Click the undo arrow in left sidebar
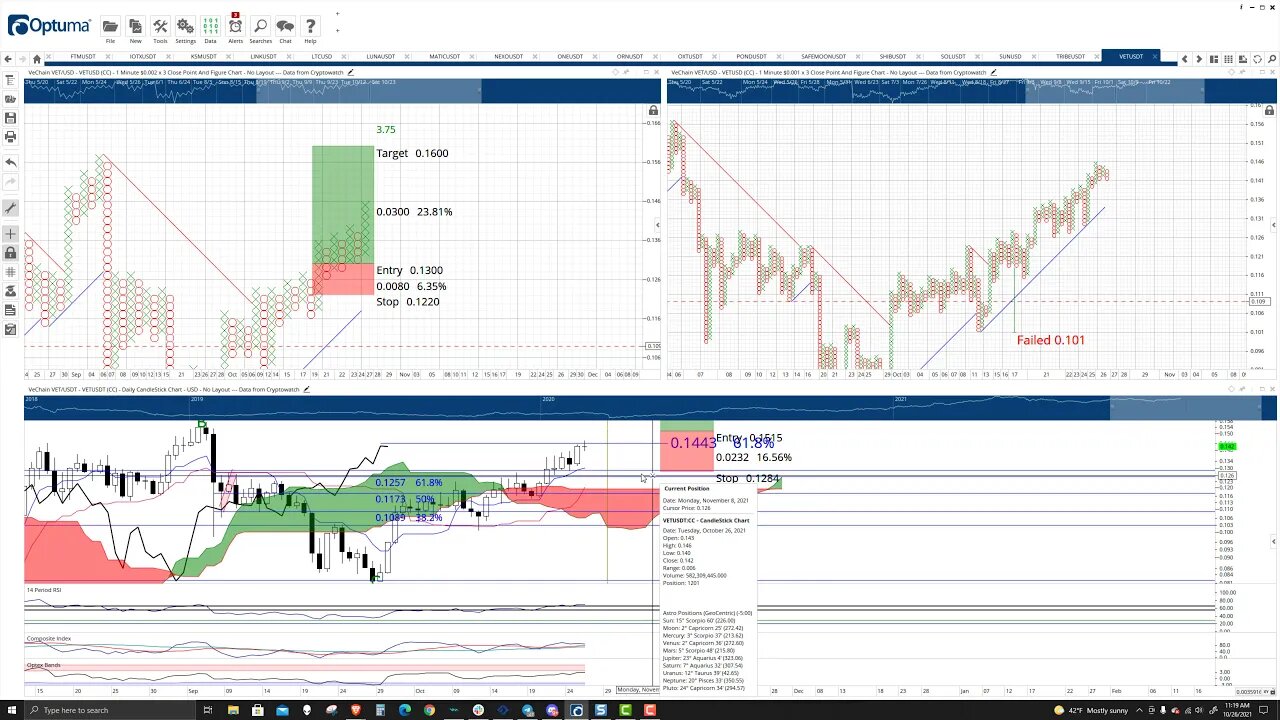This screenshot has height=720, width=1280. tap(11, 162)
